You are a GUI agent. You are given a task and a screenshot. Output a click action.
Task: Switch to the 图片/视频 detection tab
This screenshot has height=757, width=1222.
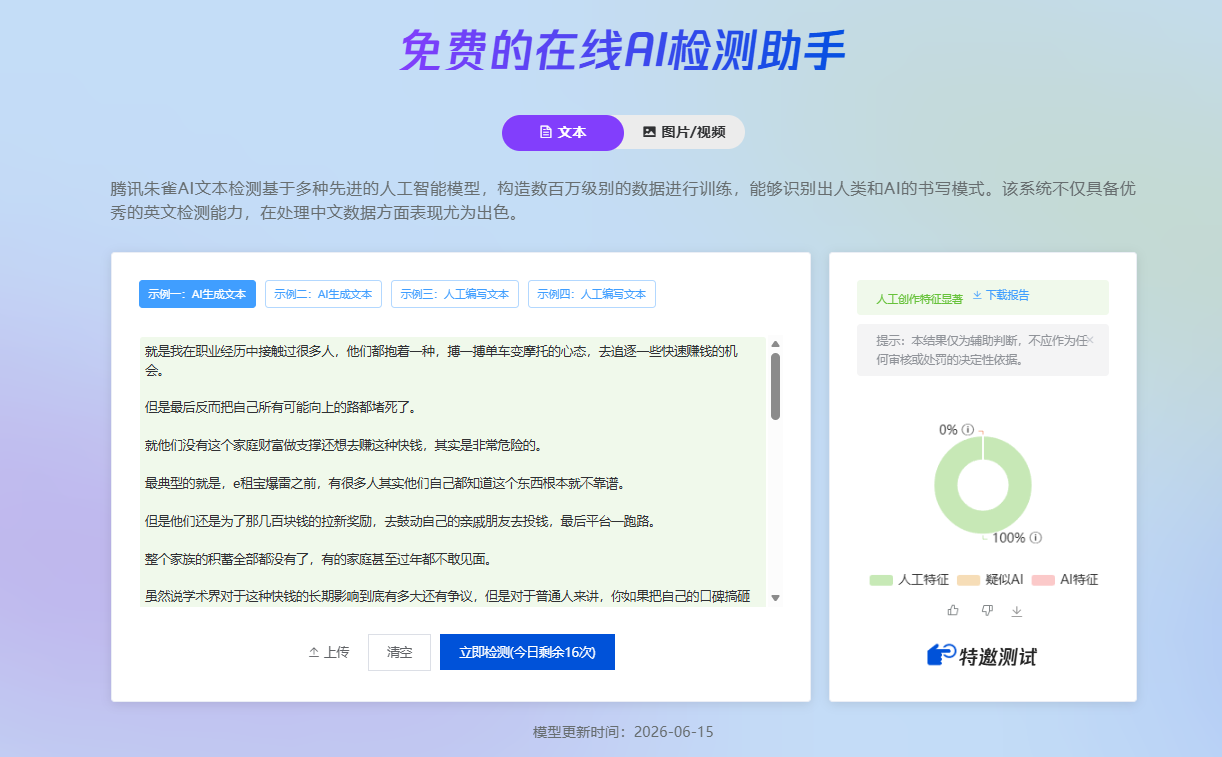coord(684,132)
